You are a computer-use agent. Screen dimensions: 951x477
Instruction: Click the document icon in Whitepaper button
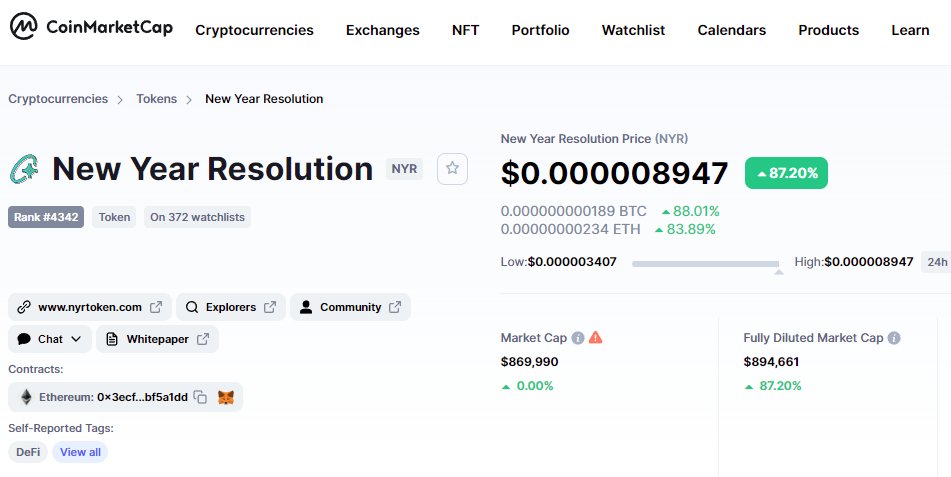[112, 339]
